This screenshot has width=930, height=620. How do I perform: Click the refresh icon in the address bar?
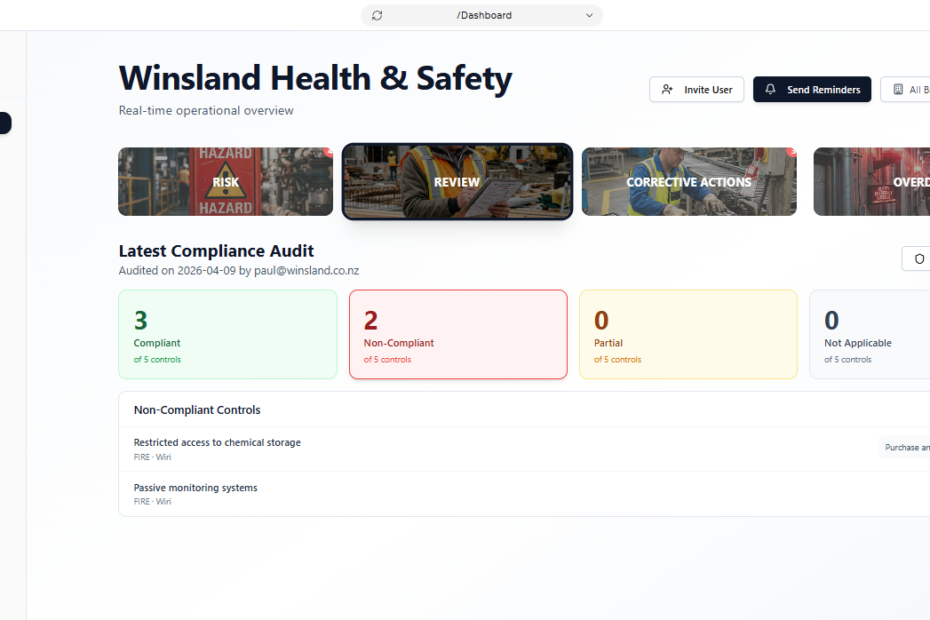click(377, 15)
